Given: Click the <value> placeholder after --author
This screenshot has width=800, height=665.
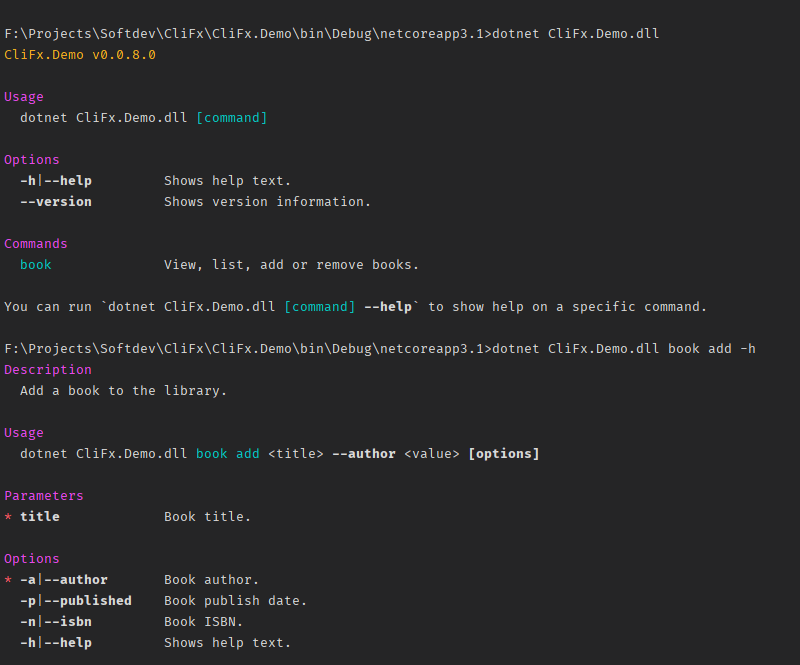Looking at the screenshot, I should point(432,454).
